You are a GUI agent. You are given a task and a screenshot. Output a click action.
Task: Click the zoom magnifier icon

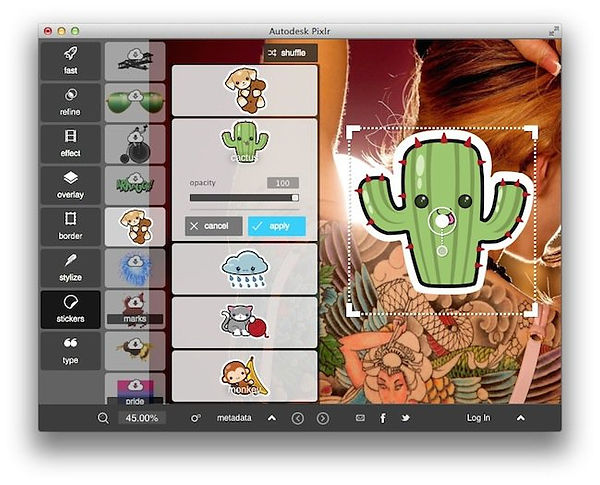(x=103, y=418)
